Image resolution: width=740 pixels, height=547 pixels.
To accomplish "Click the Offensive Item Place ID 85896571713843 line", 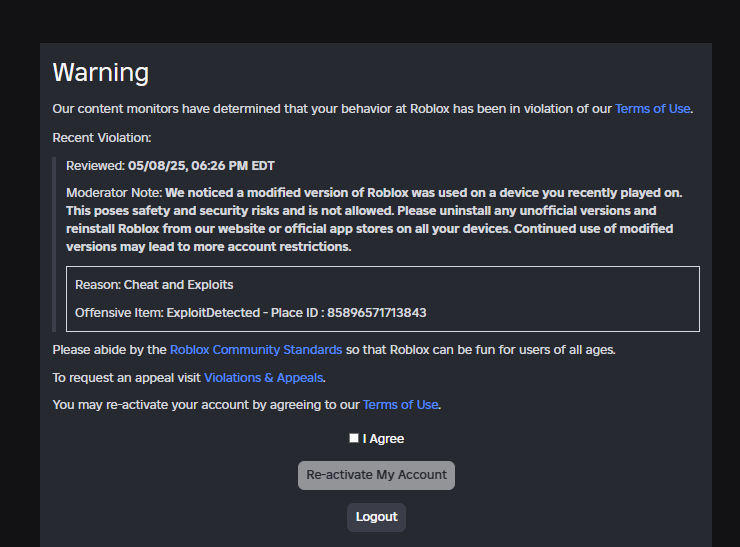I will (x=251, y=313).
